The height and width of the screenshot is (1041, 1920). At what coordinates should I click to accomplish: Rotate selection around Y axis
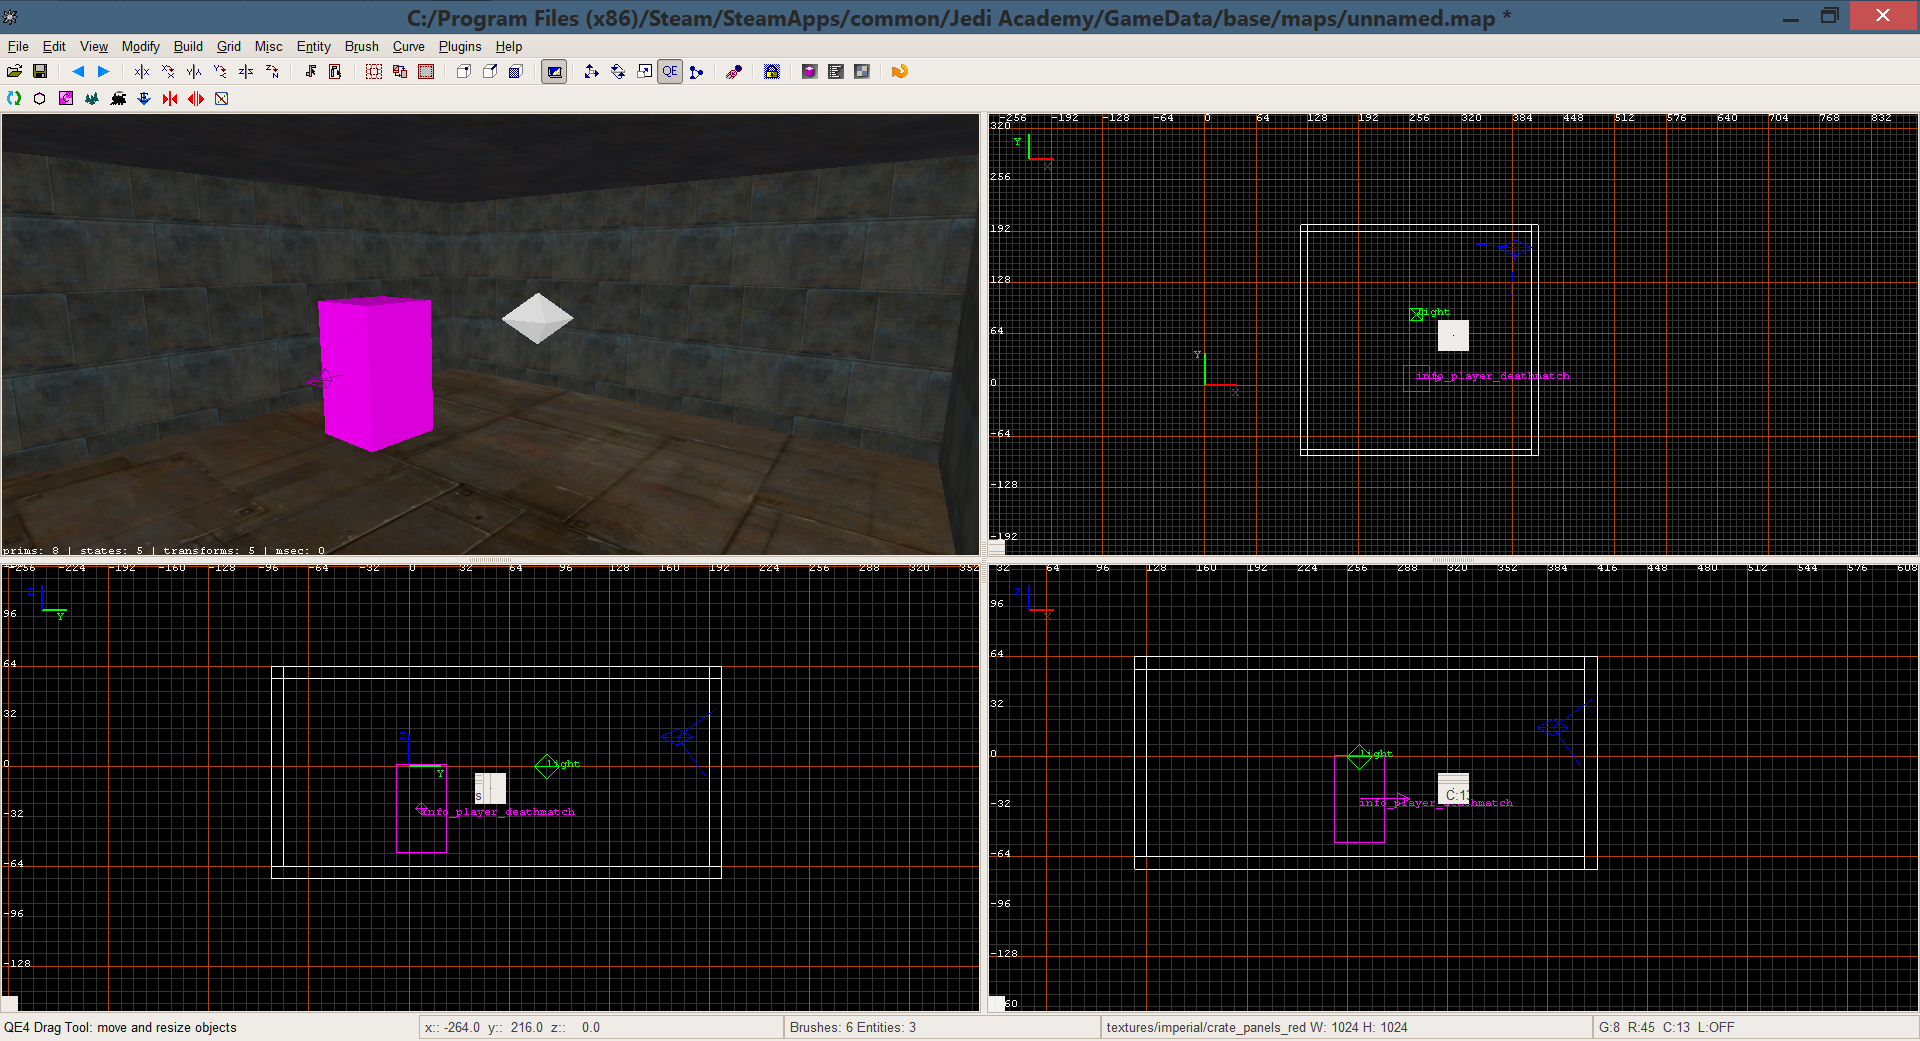click(220, 71)
